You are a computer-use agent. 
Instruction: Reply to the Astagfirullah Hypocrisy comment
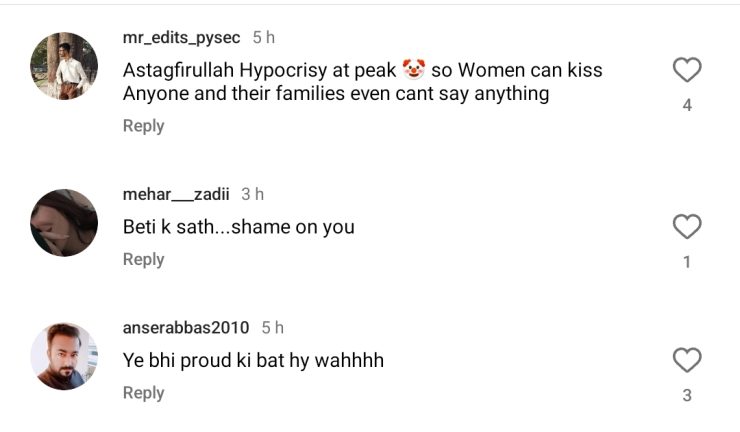pos(143,126)
